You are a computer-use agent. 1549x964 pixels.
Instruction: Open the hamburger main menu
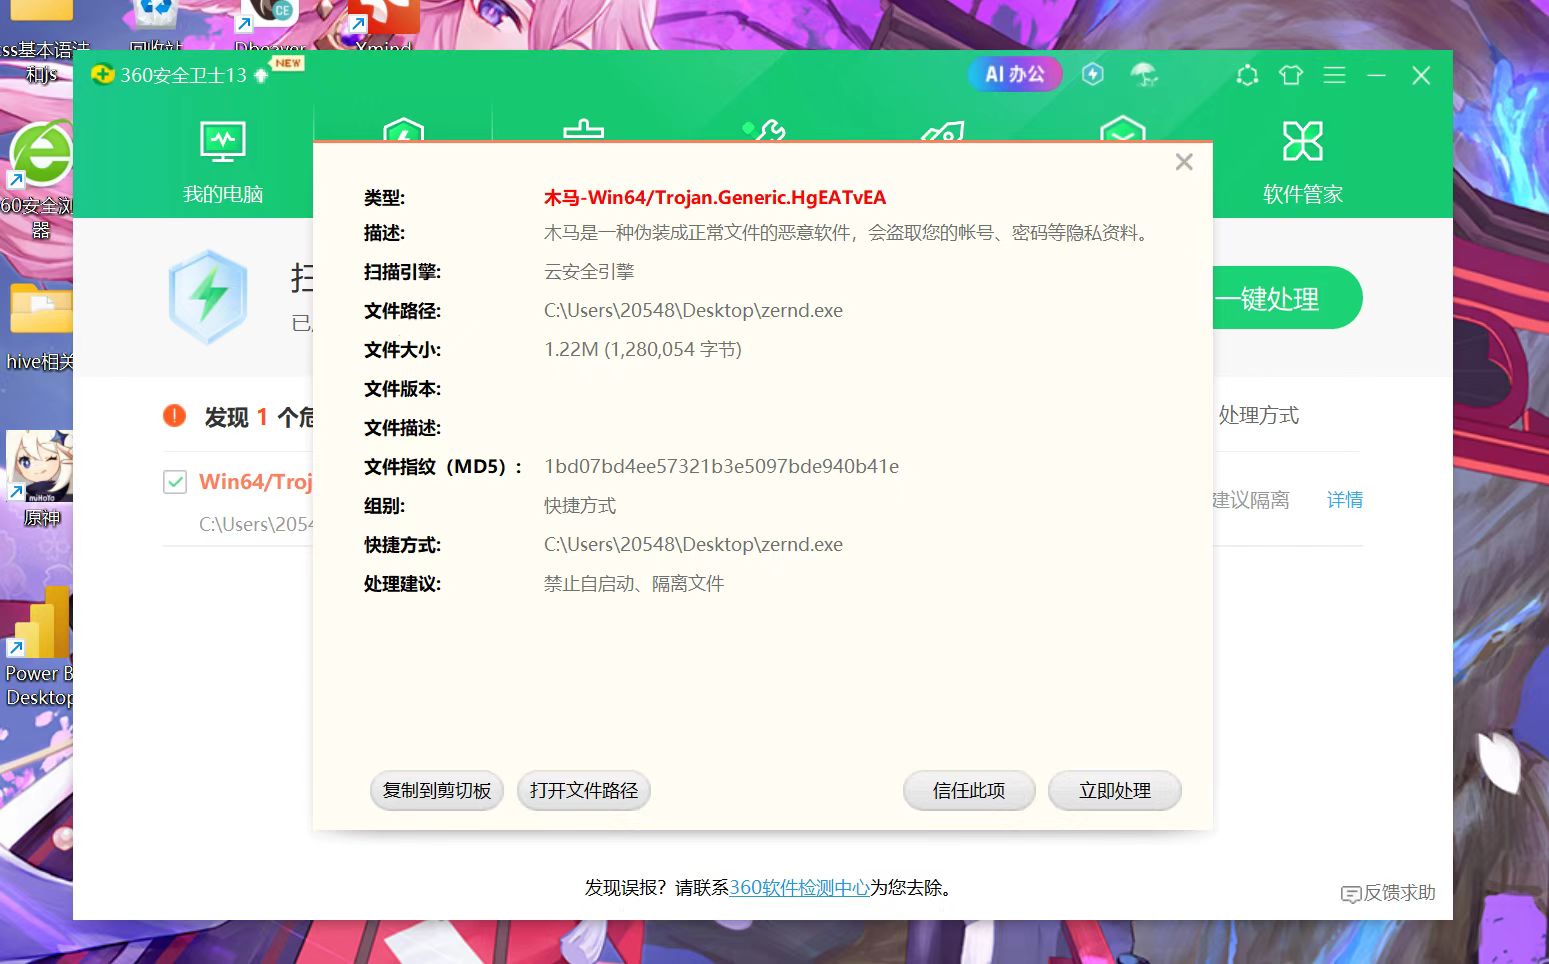(x=1334, y=75)
